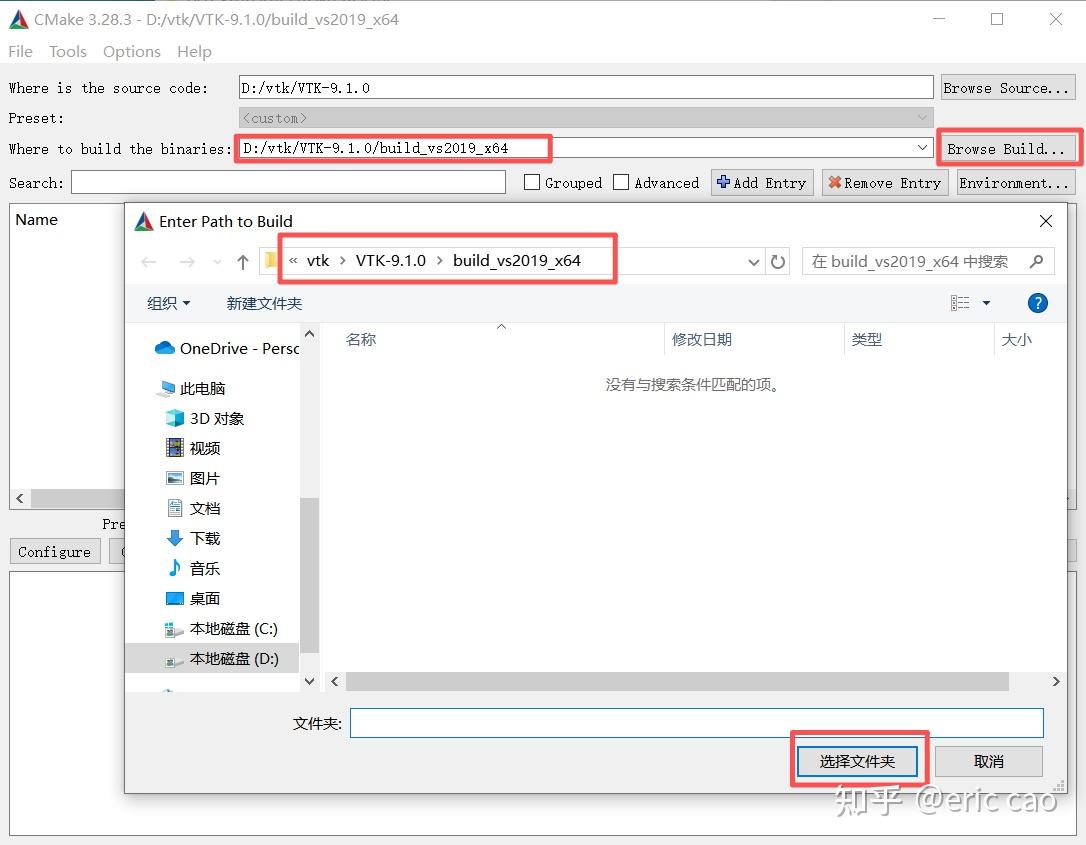This screenshot has width=1086, height=845.
Task: Expand the build path dropdown arrow
Action: click(x=921, y=147)
